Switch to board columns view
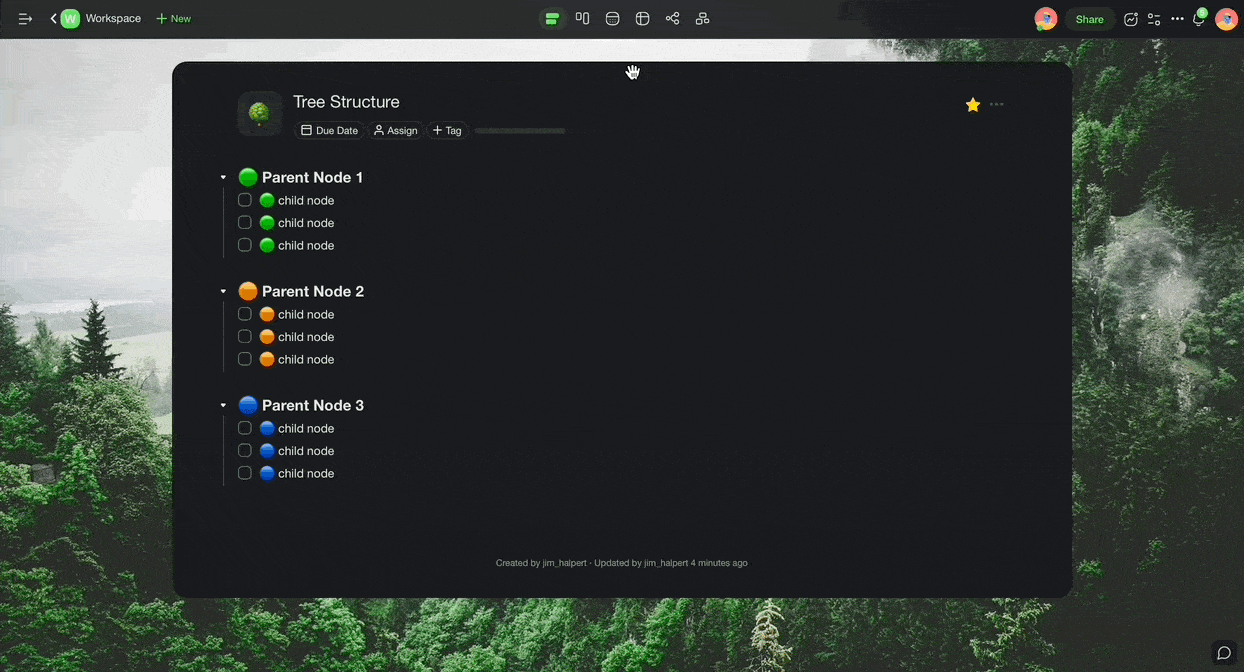 coord(582,19)
